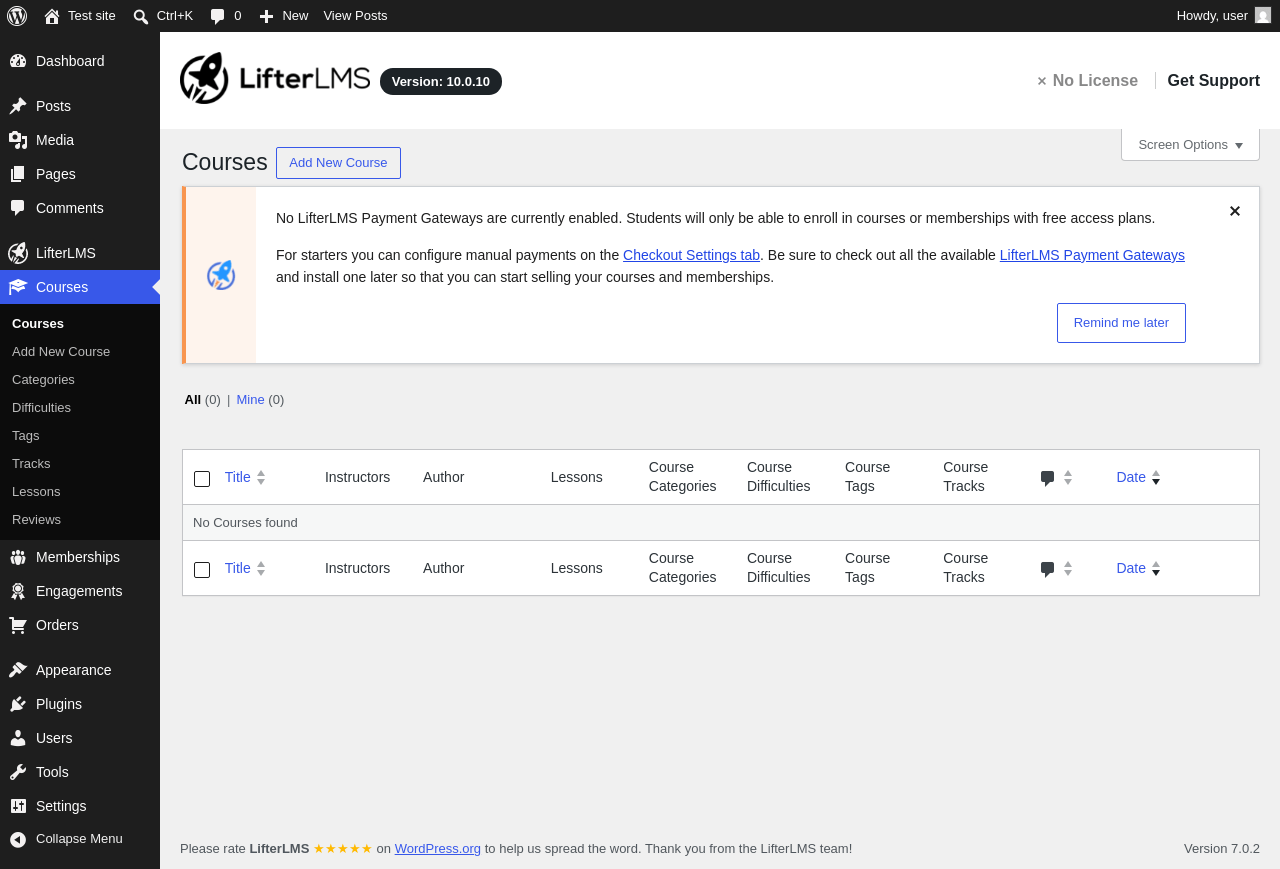Viewport: 1280px width, 869px height.
Task: Click View Posts in admin bar
Action: (355, 16)
